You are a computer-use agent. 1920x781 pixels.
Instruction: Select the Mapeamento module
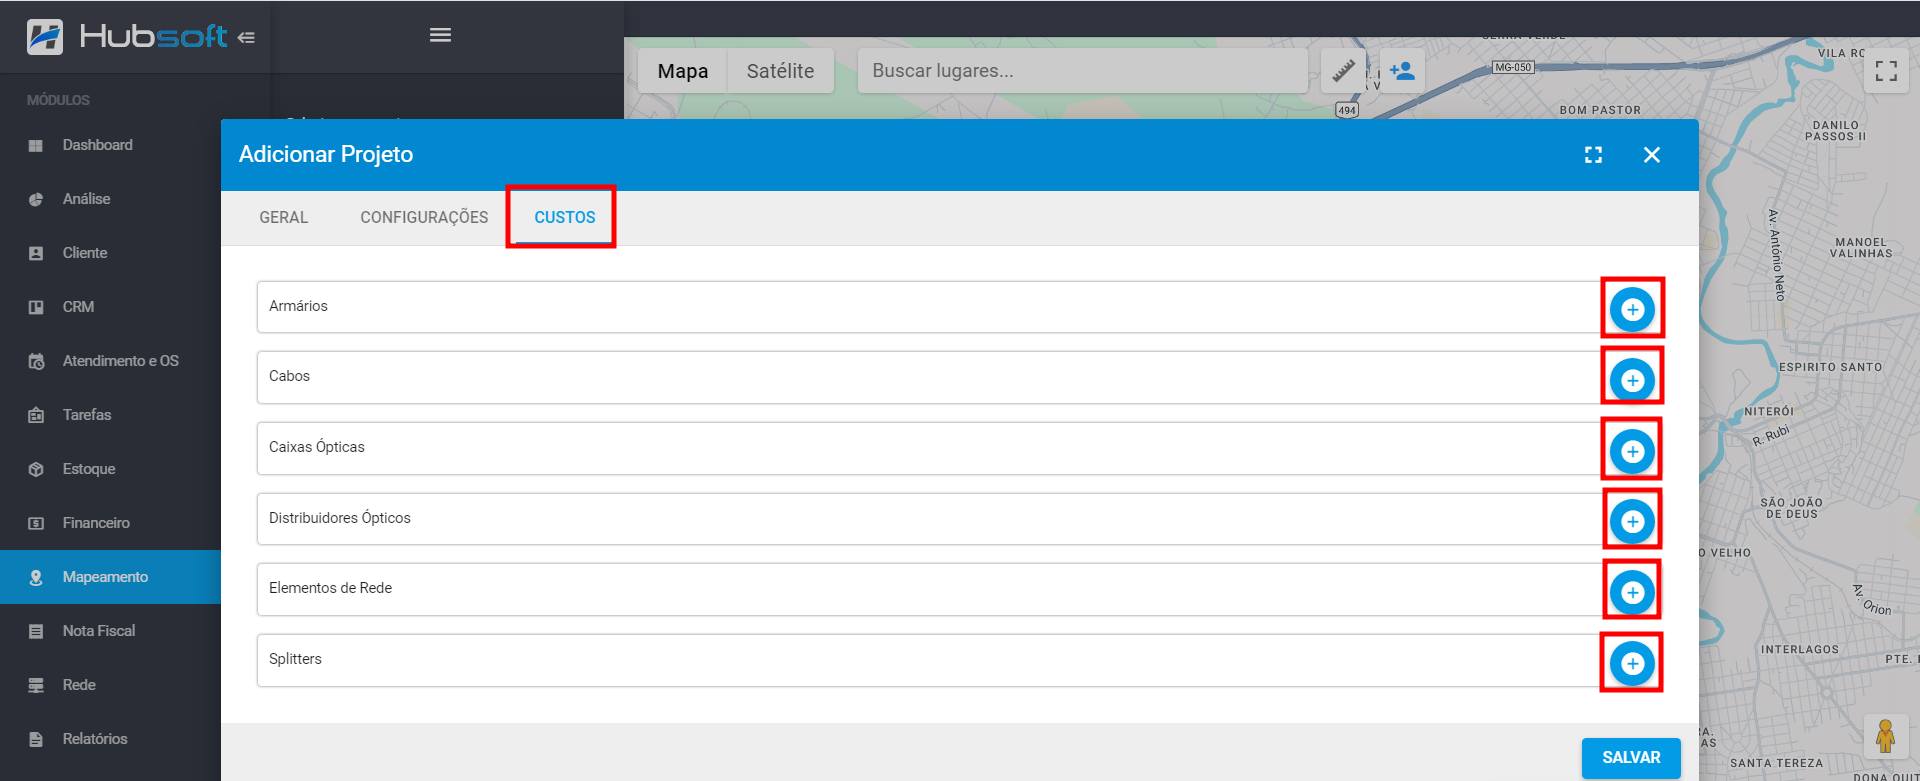110,577
